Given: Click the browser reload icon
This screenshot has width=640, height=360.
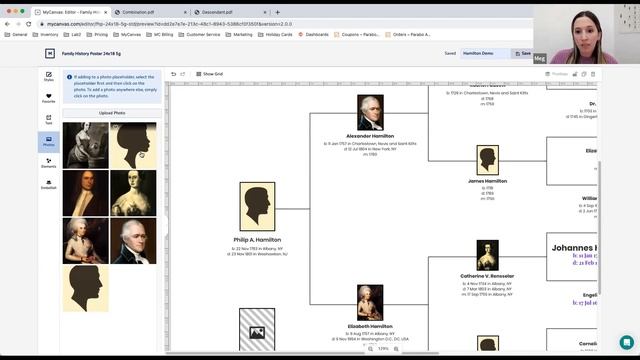Looking at the screenshot, I should pyautogui.click(x=29, y=24).
